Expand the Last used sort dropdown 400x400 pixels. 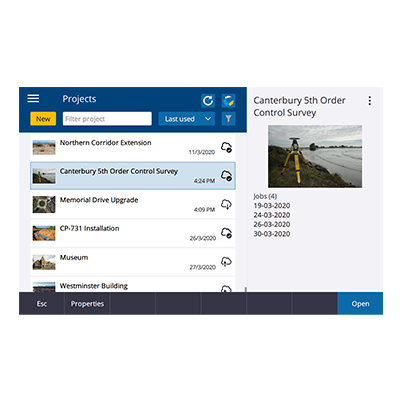[187, 119]
